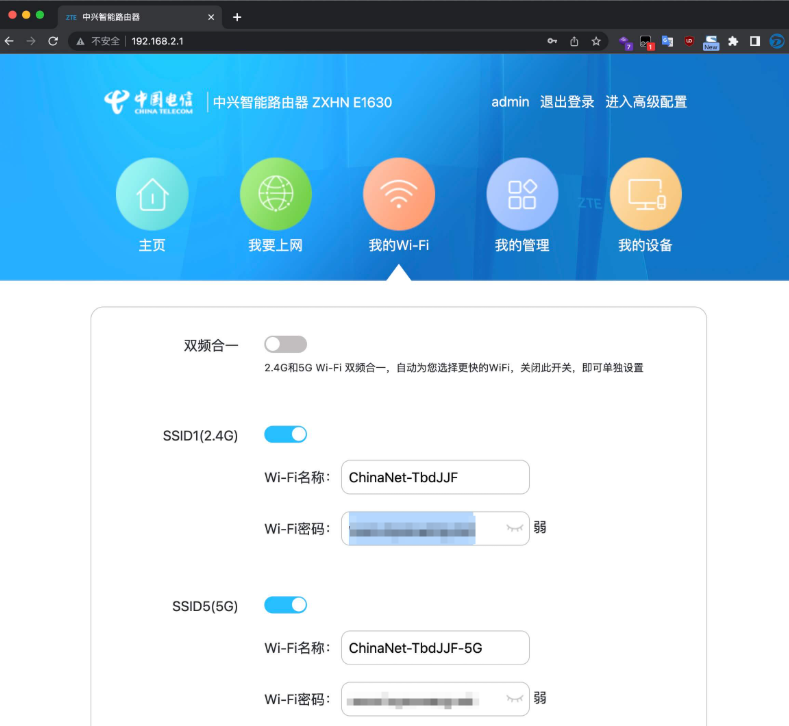
Task: Click the admin user link
Action: [510, 102]
